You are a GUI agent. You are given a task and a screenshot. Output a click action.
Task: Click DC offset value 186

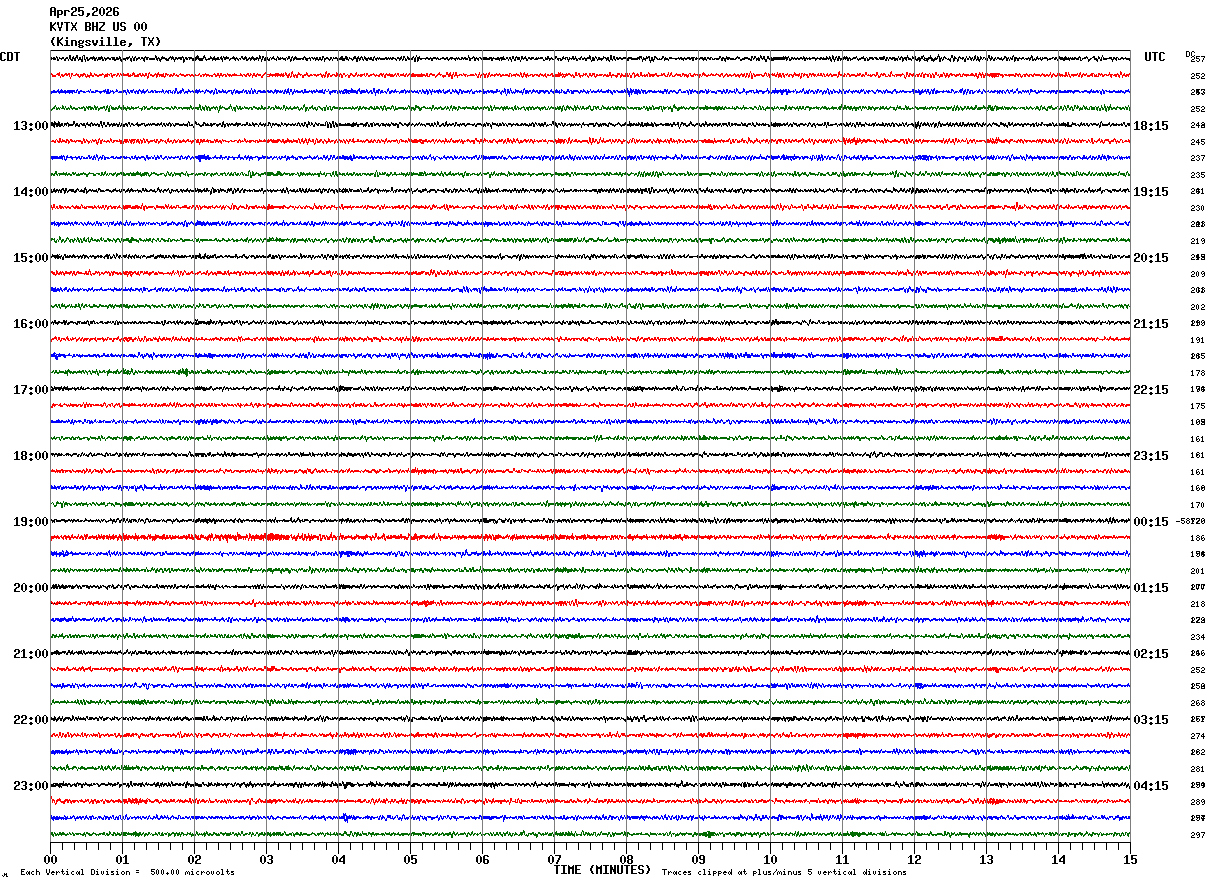1197,538
